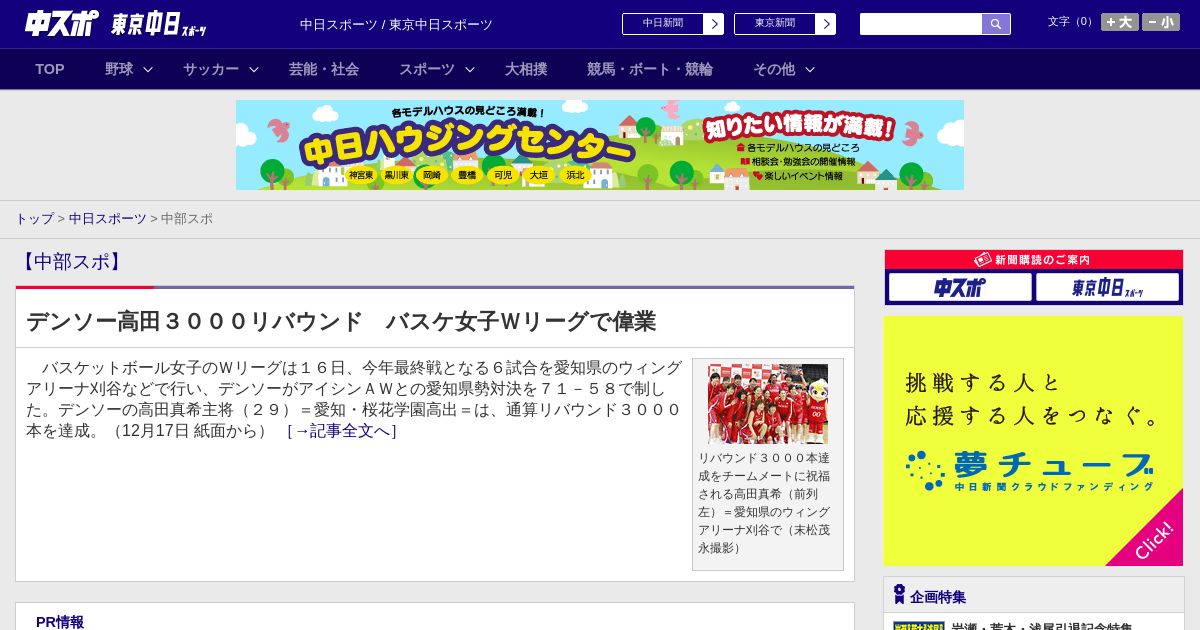
Task: Open the その他 menu
Action: pos(774,69)
